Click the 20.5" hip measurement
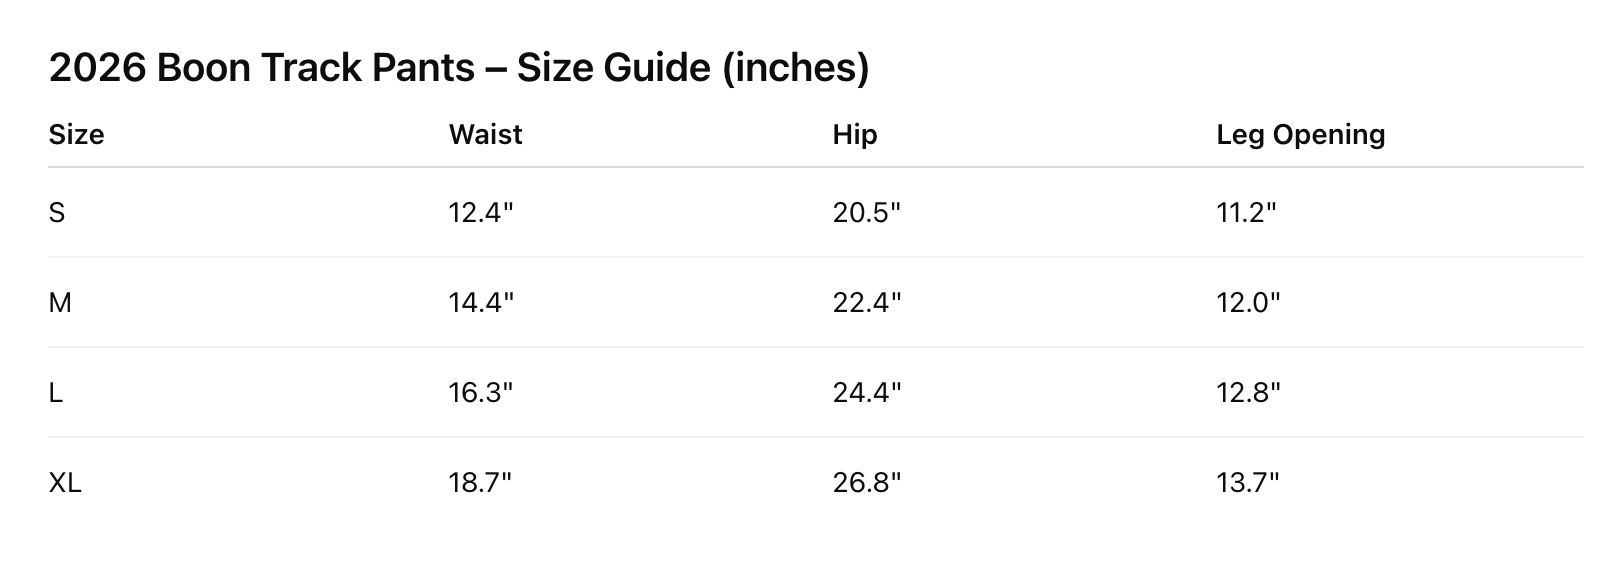Viewport: 1612px width, 584px height. click(867, 212)
